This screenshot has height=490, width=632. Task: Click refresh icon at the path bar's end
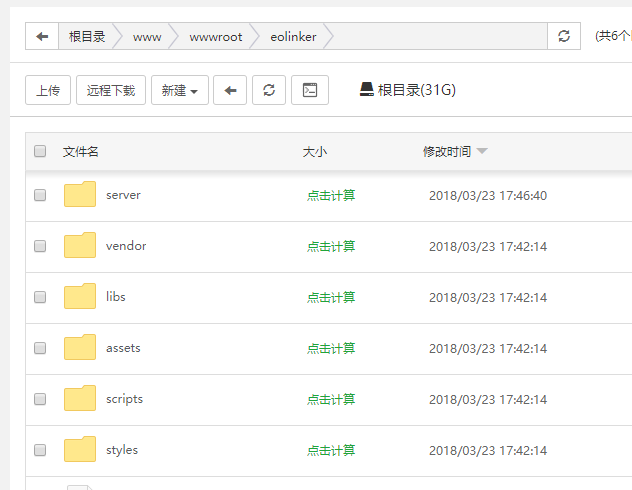(x=564, y=36)
